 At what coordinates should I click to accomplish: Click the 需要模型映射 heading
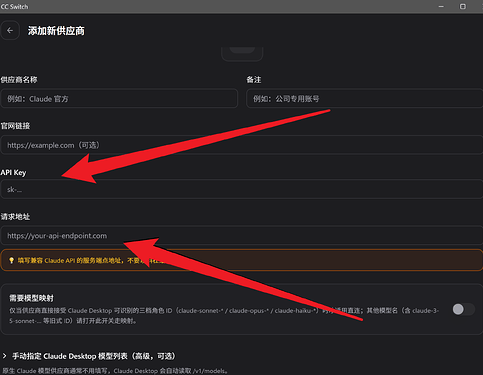(31, 298)
